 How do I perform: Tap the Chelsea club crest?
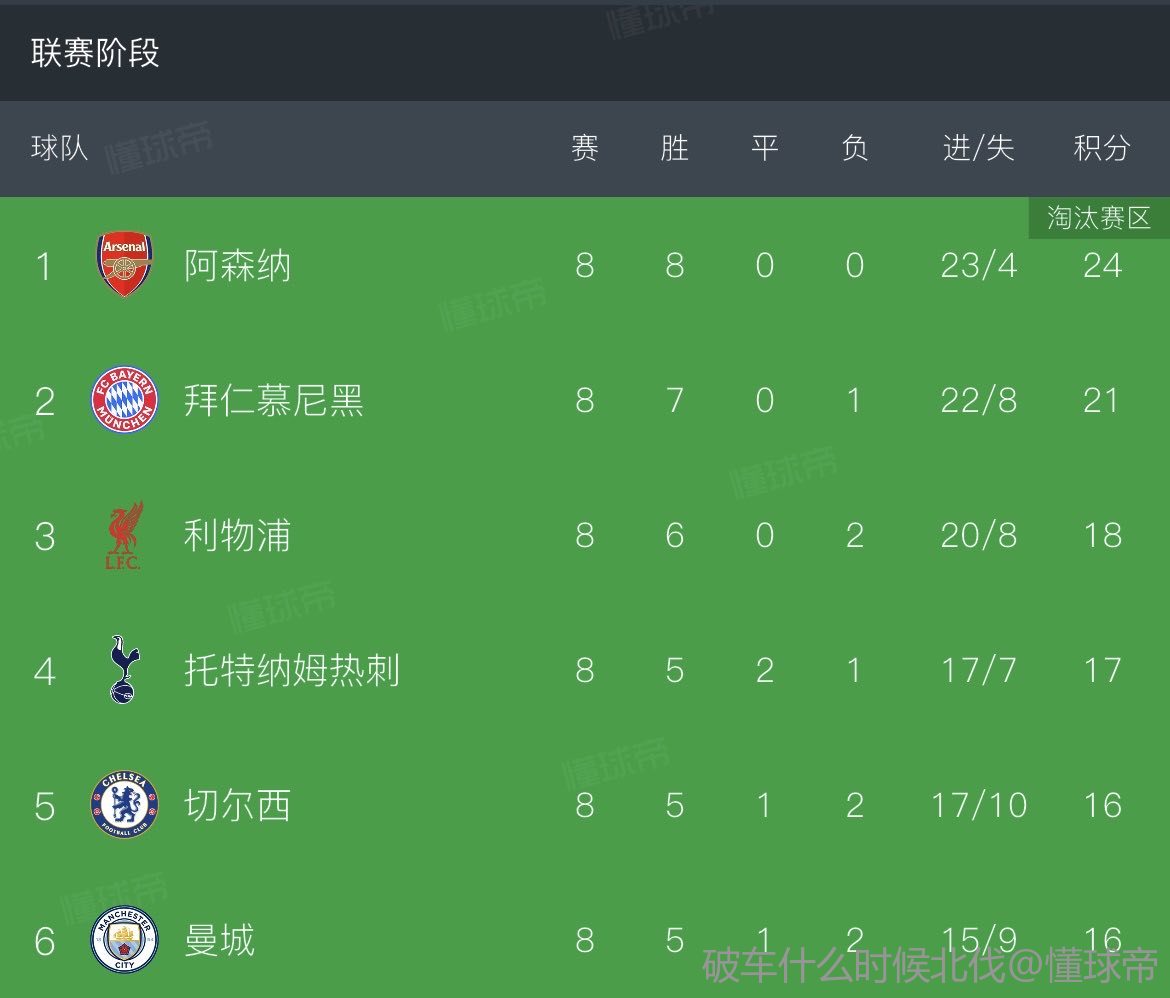[x=124, y=805]
